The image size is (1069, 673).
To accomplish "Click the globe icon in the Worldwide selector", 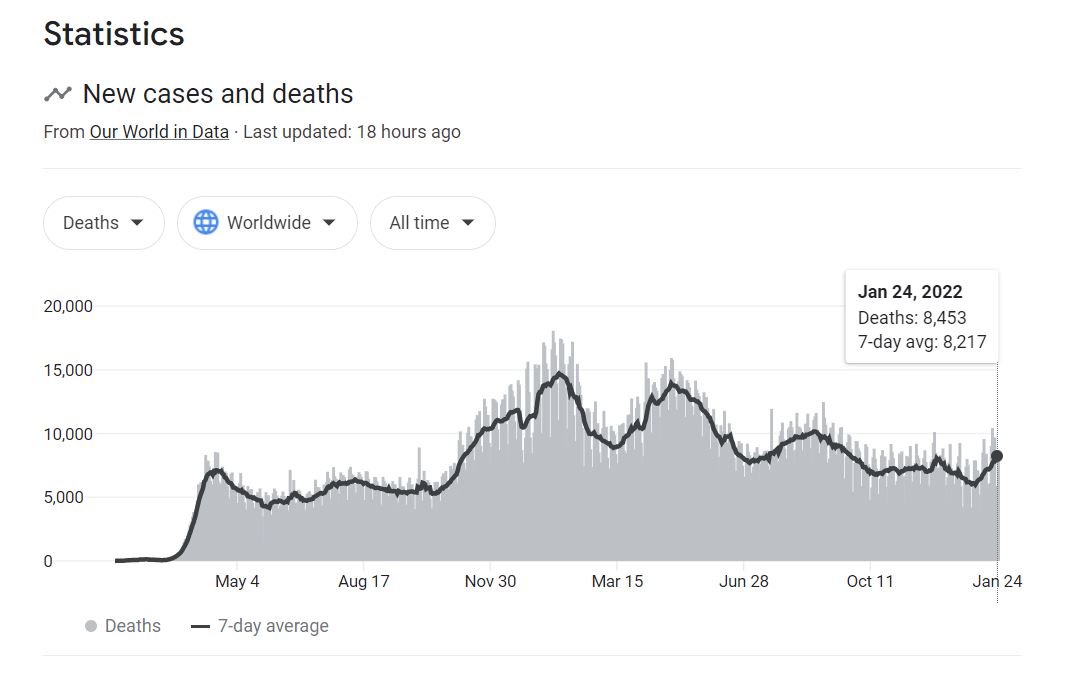I will [206, 223].
